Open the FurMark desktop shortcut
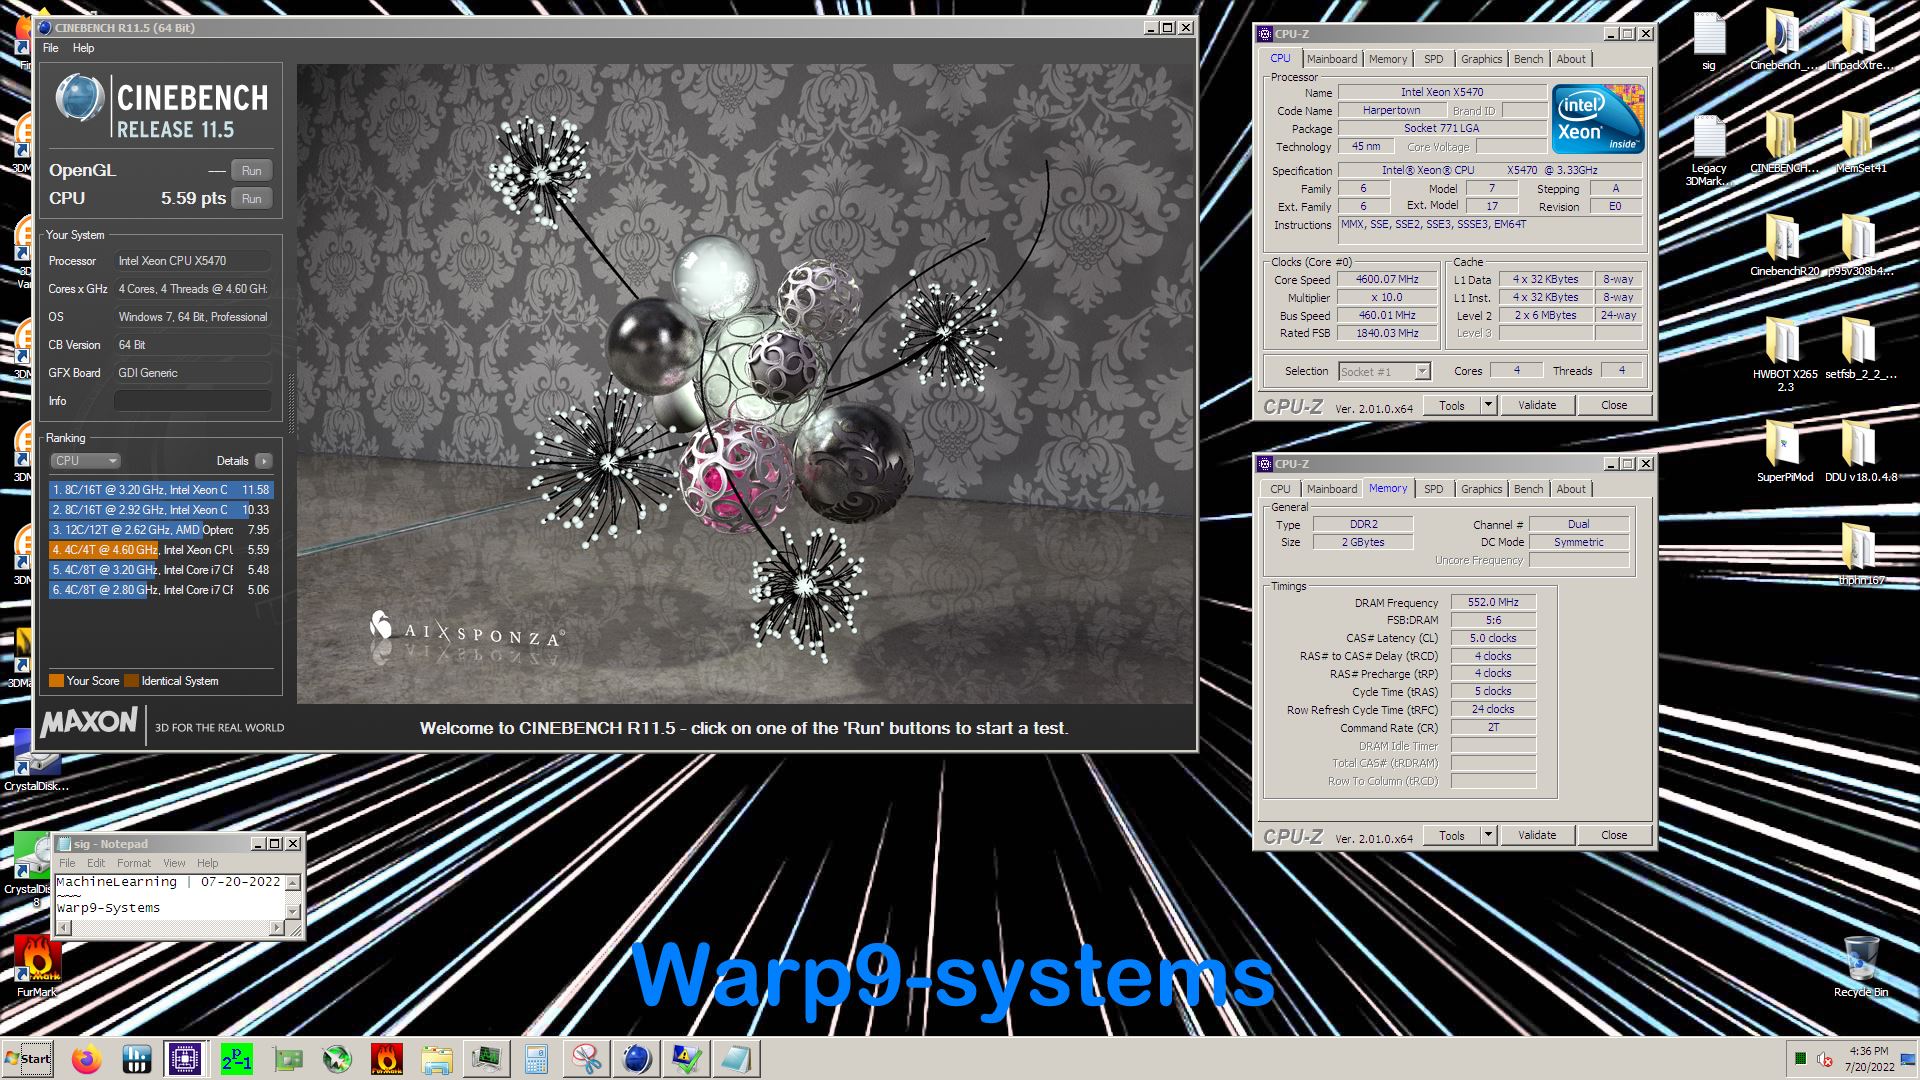The width and height of the screenshot is (1920, 1080). pyautogui.click(x=36, y=966)
